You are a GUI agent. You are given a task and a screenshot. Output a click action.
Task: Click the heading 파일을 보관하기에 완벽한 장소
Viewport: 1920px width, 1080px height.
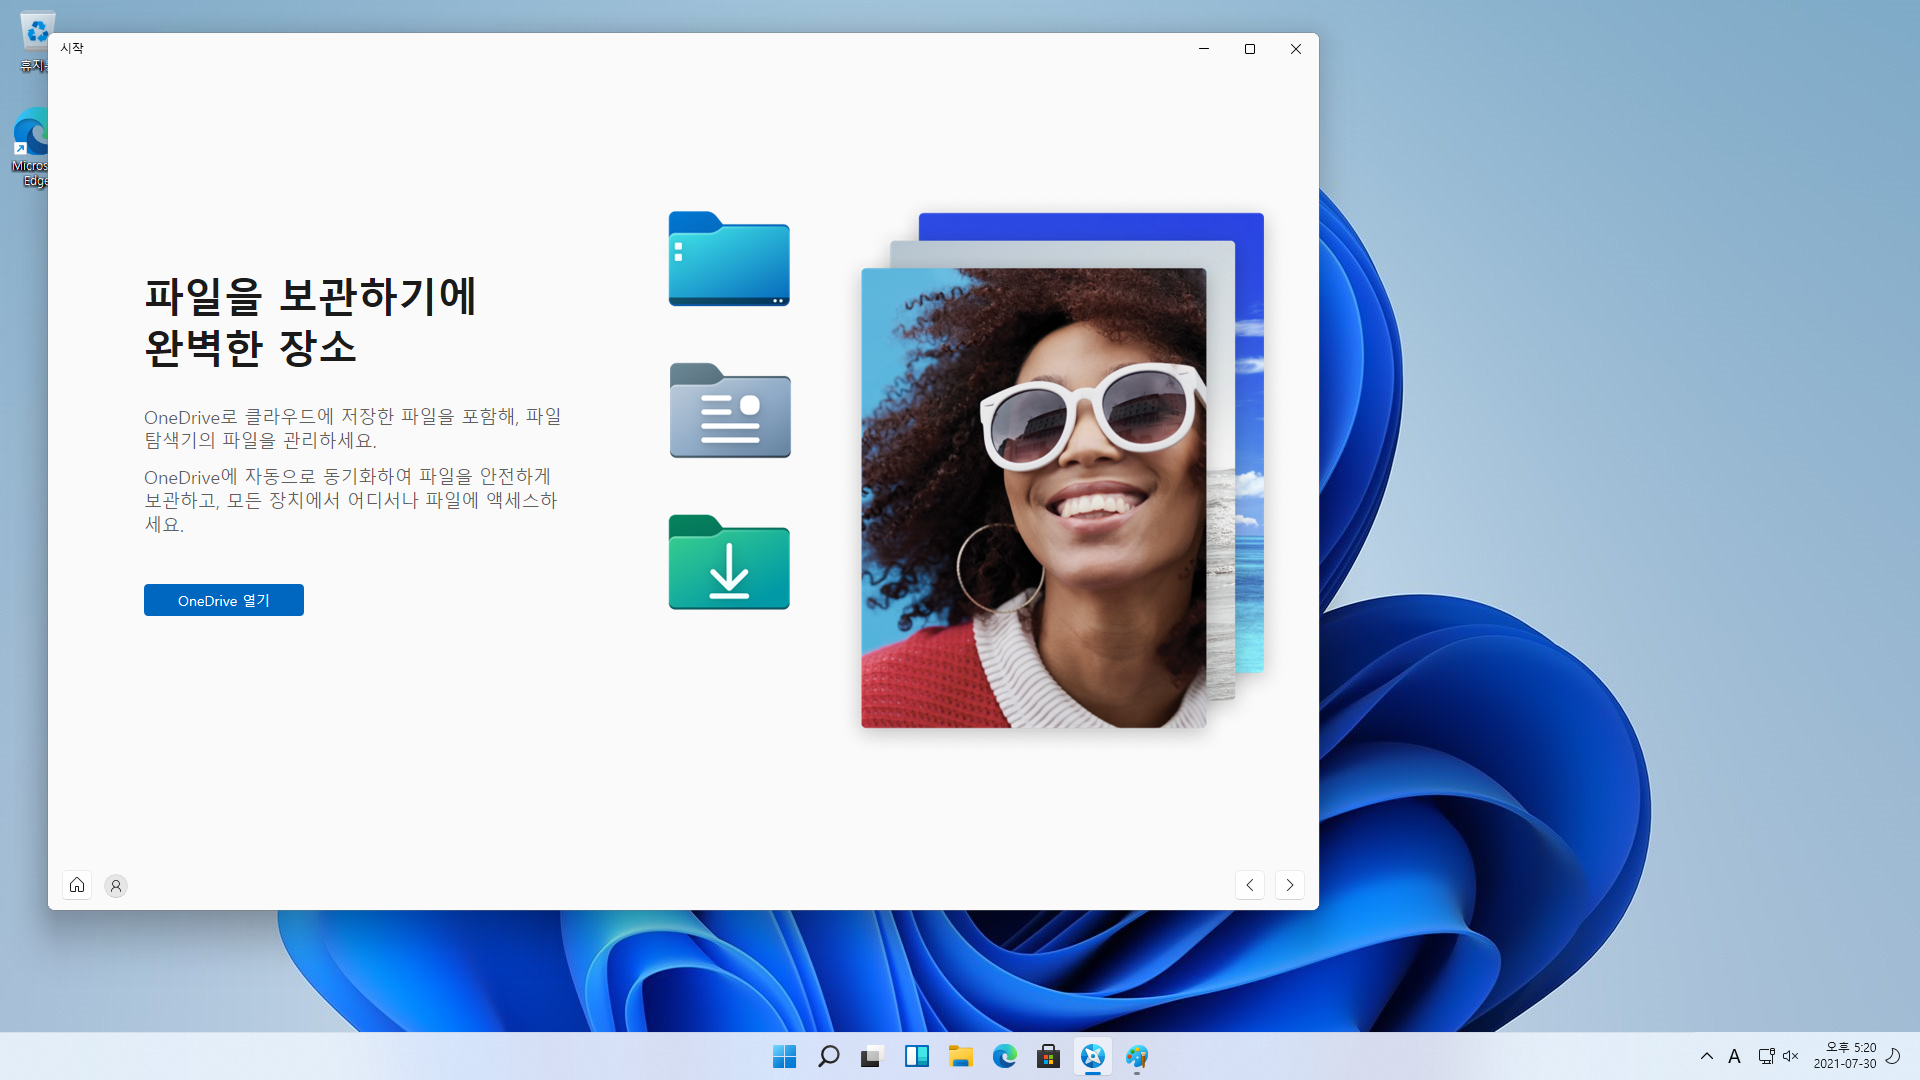tap(310, 322)
